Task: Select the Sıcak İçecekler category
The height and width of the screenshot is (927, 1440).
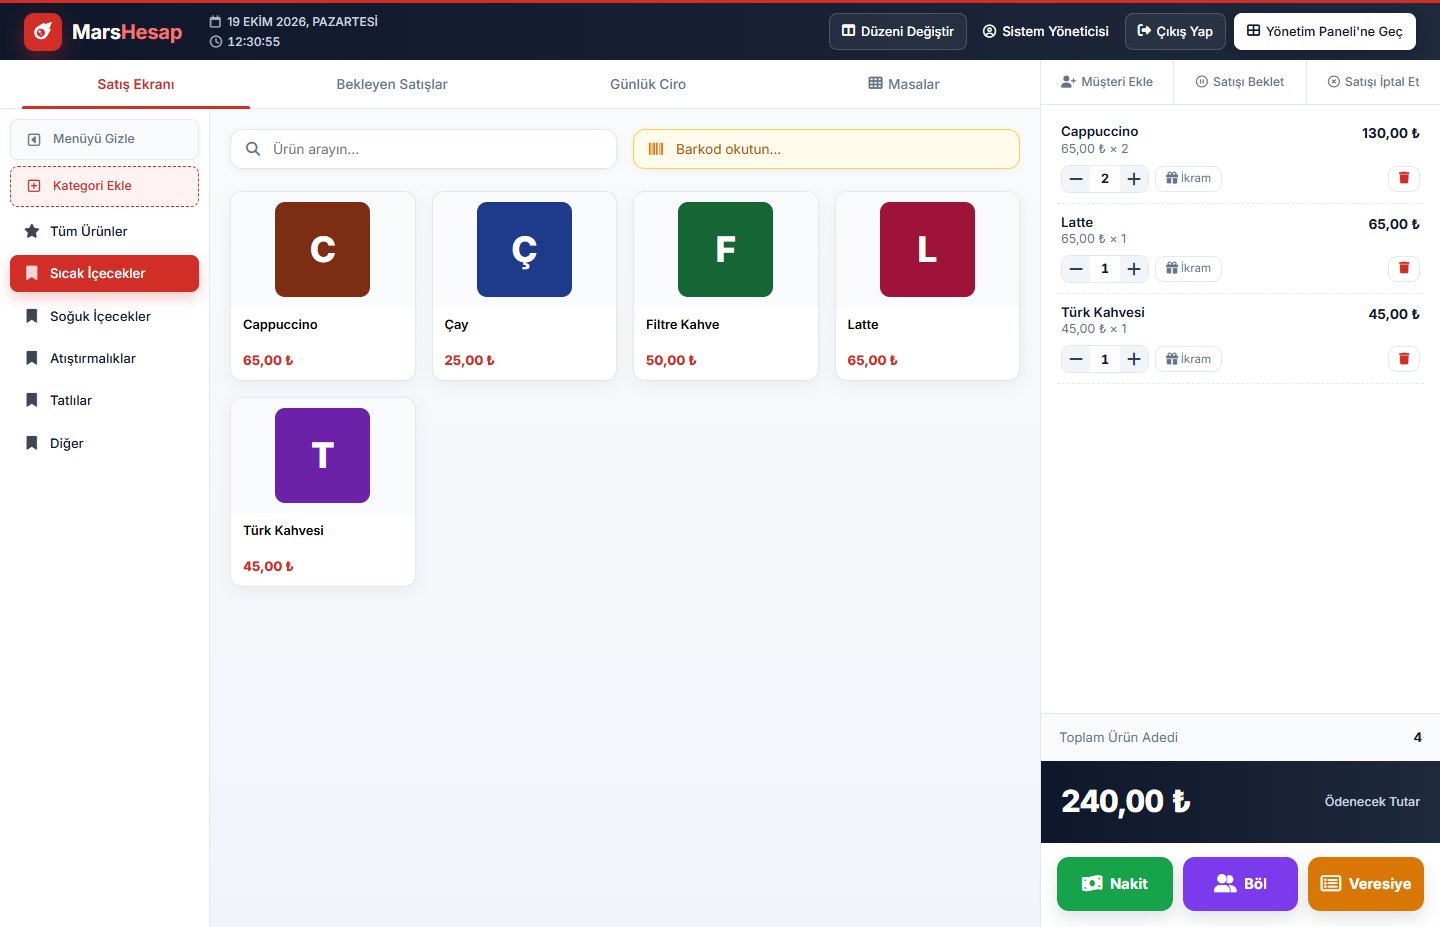Action: (104, 273)
